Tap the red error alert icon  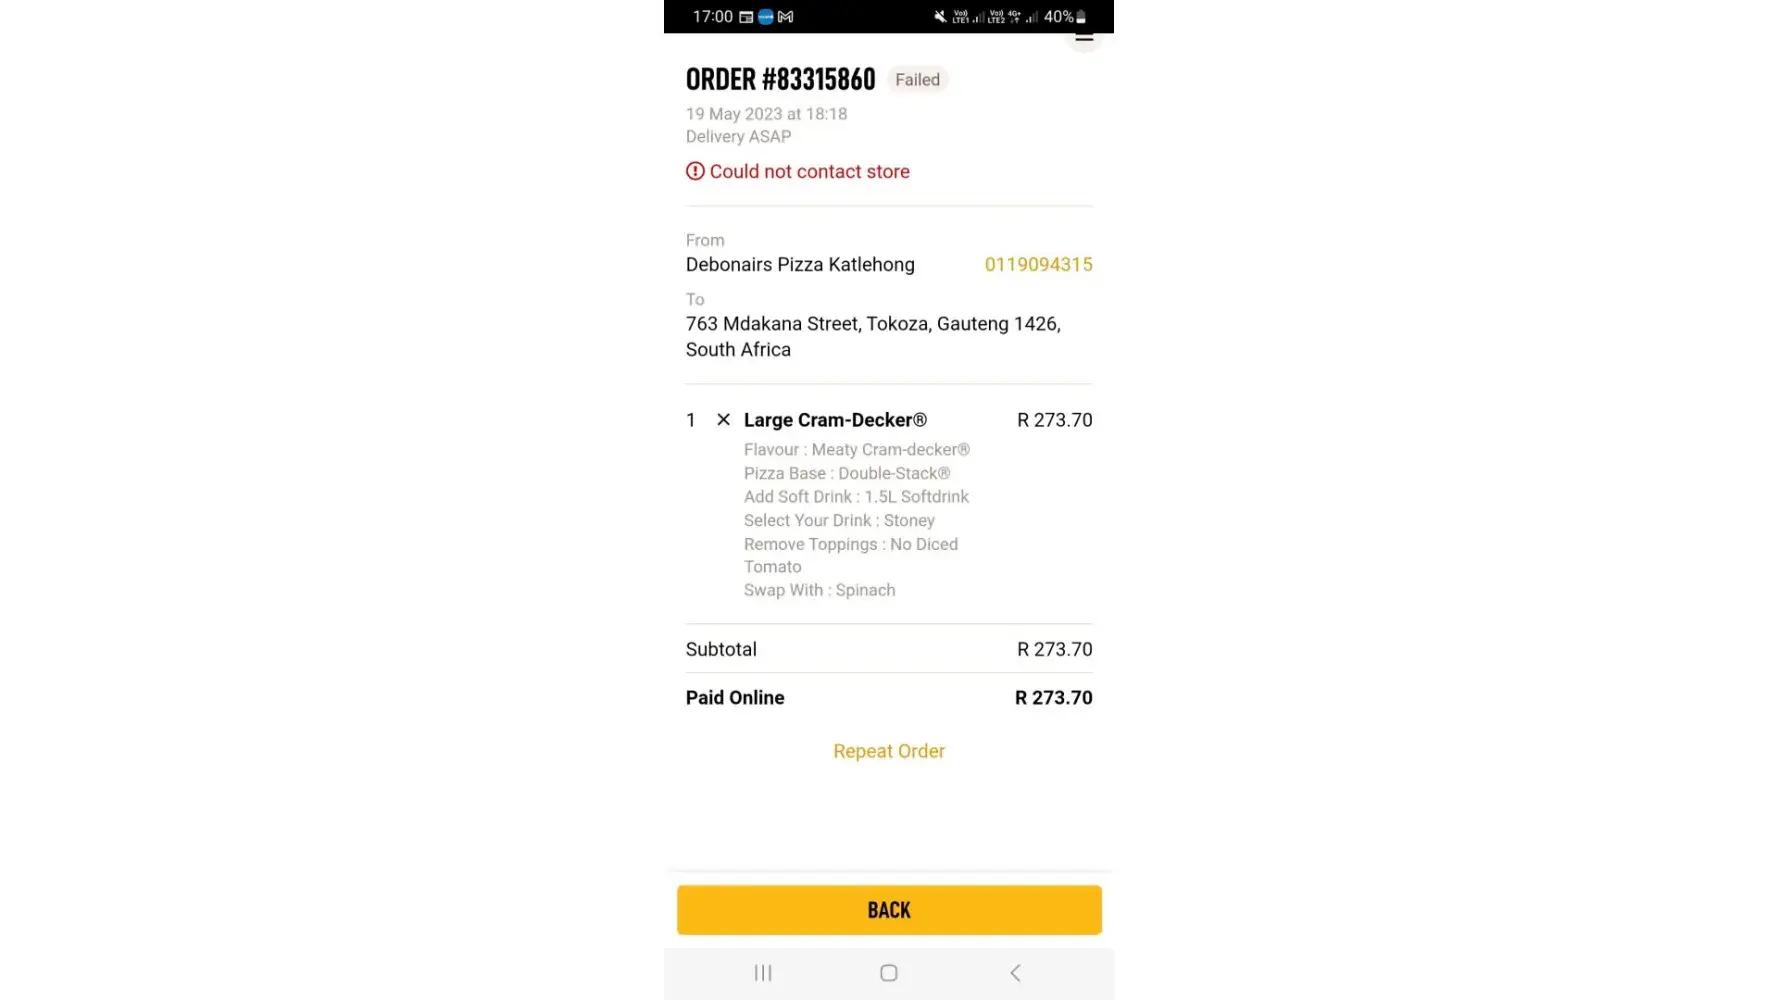pos(695,171)
